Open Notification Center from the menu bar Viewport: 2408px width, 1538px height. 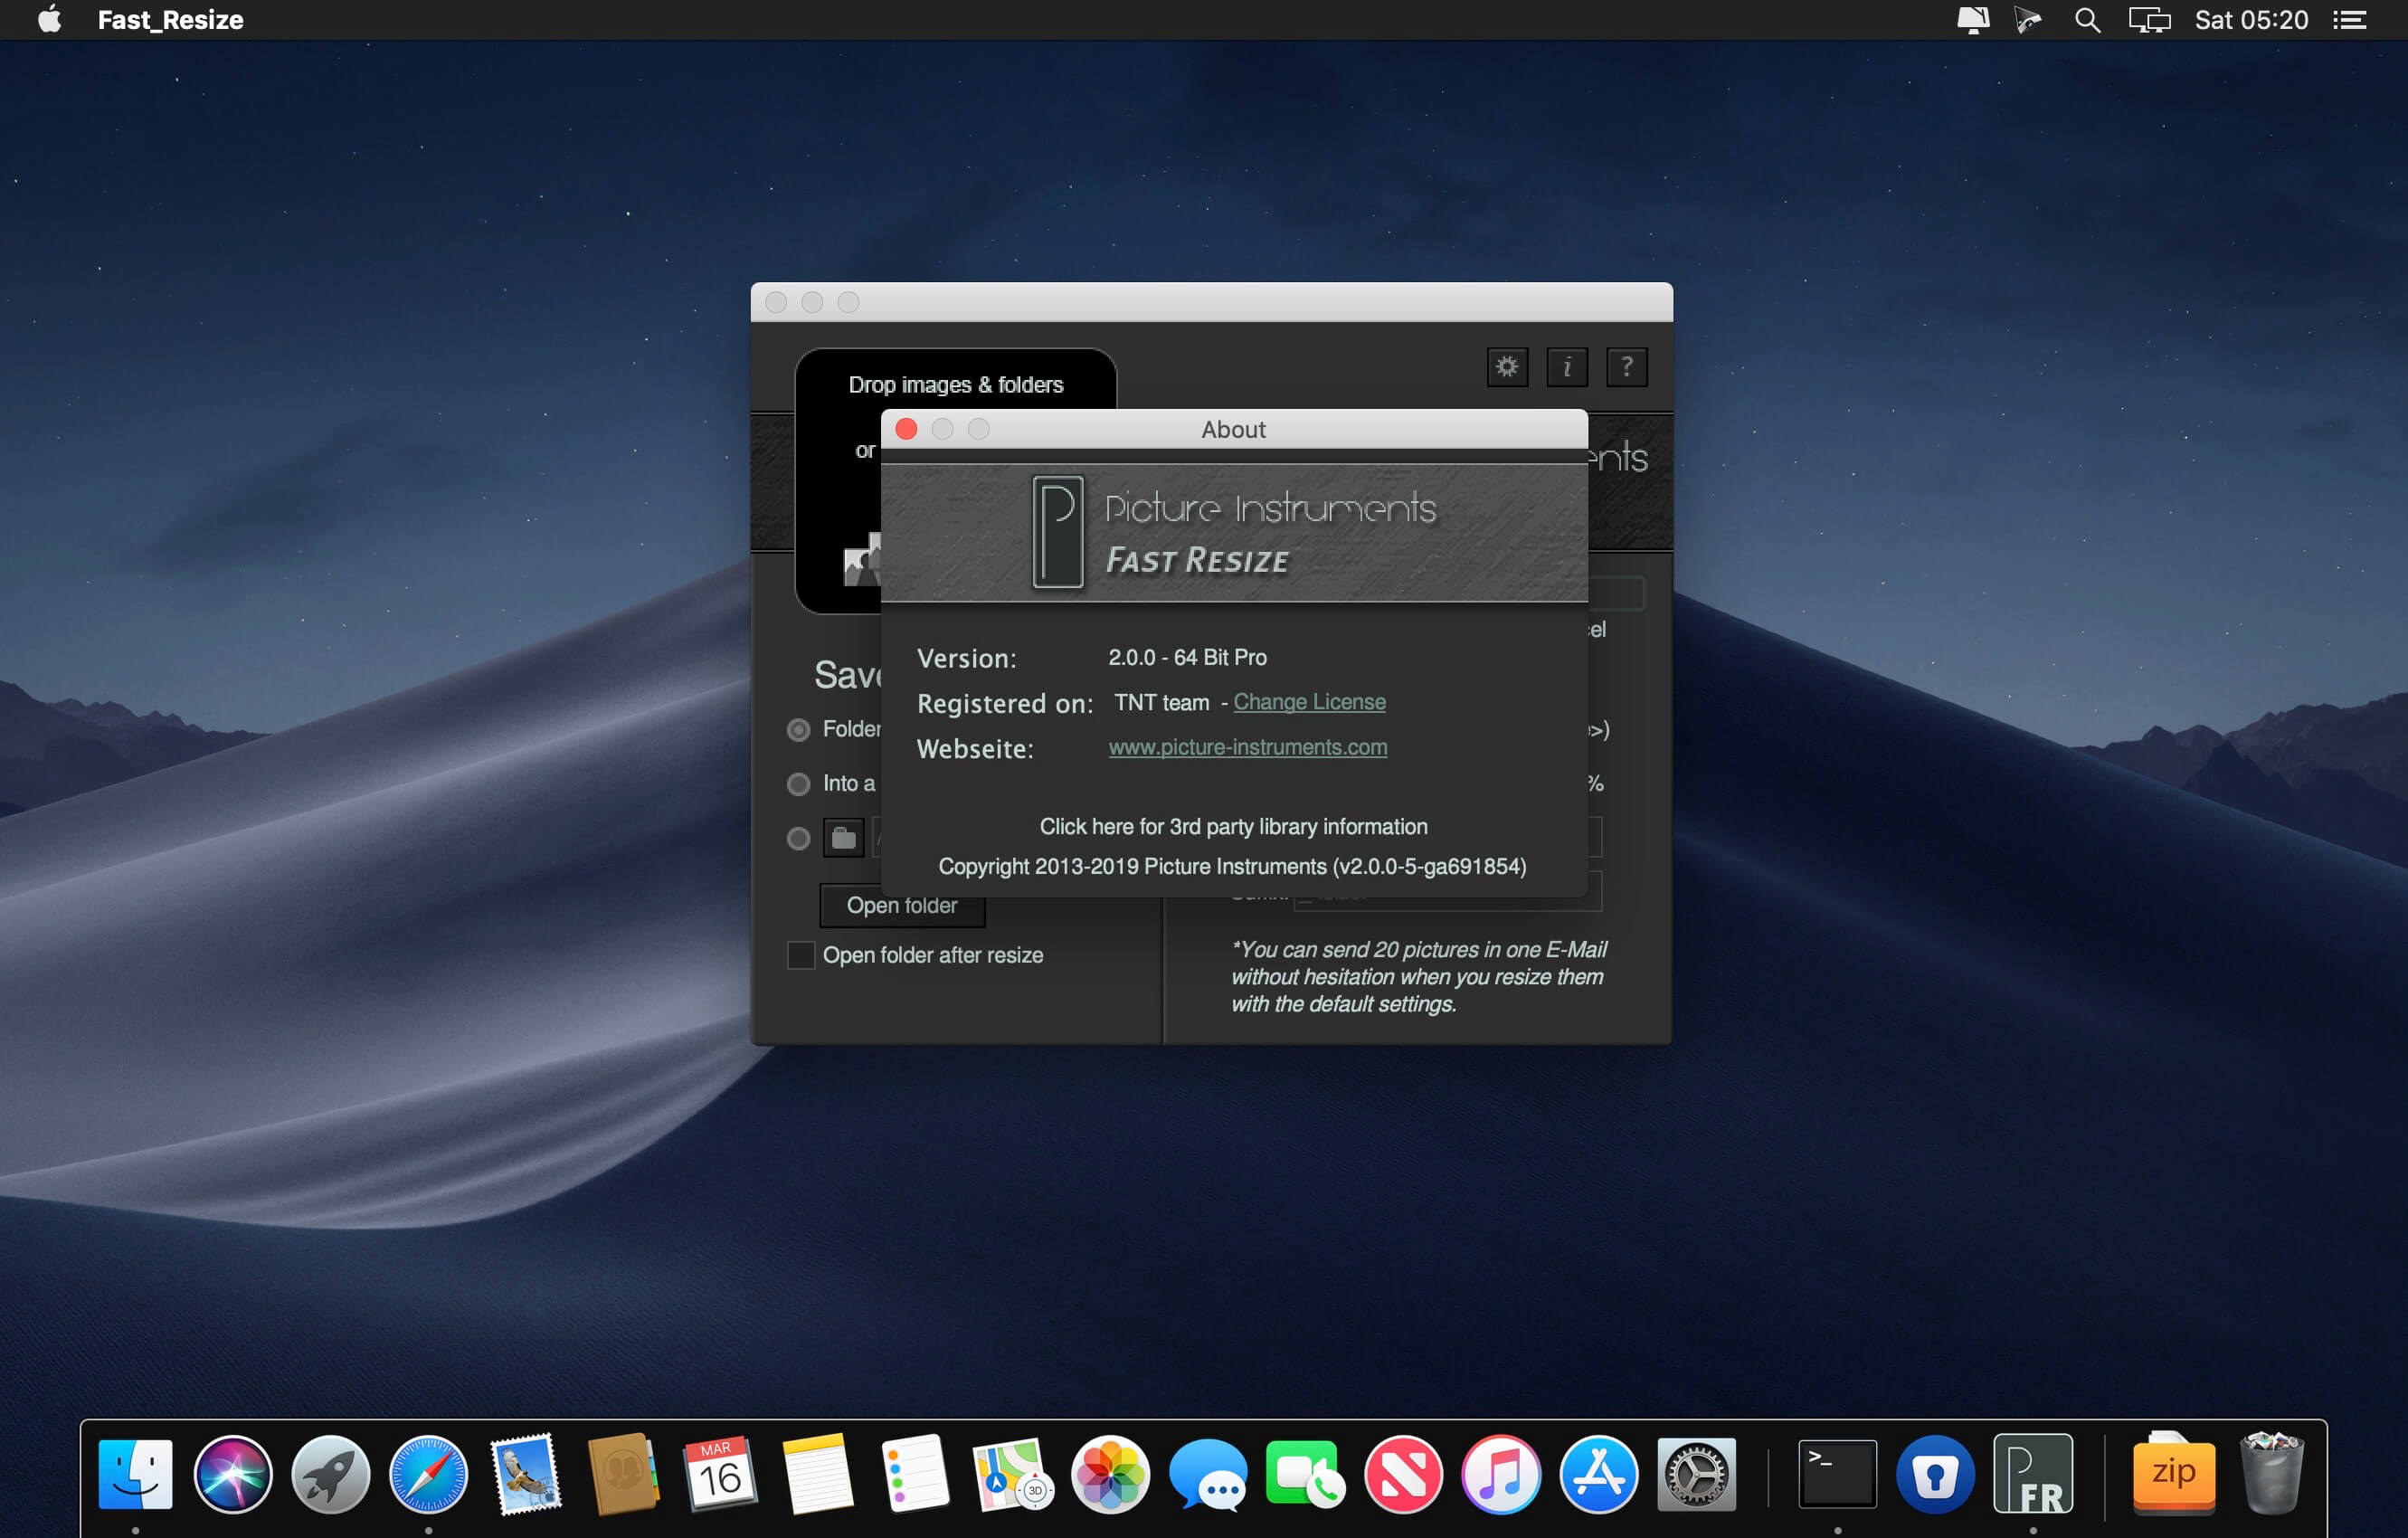tap(2350, 20)
